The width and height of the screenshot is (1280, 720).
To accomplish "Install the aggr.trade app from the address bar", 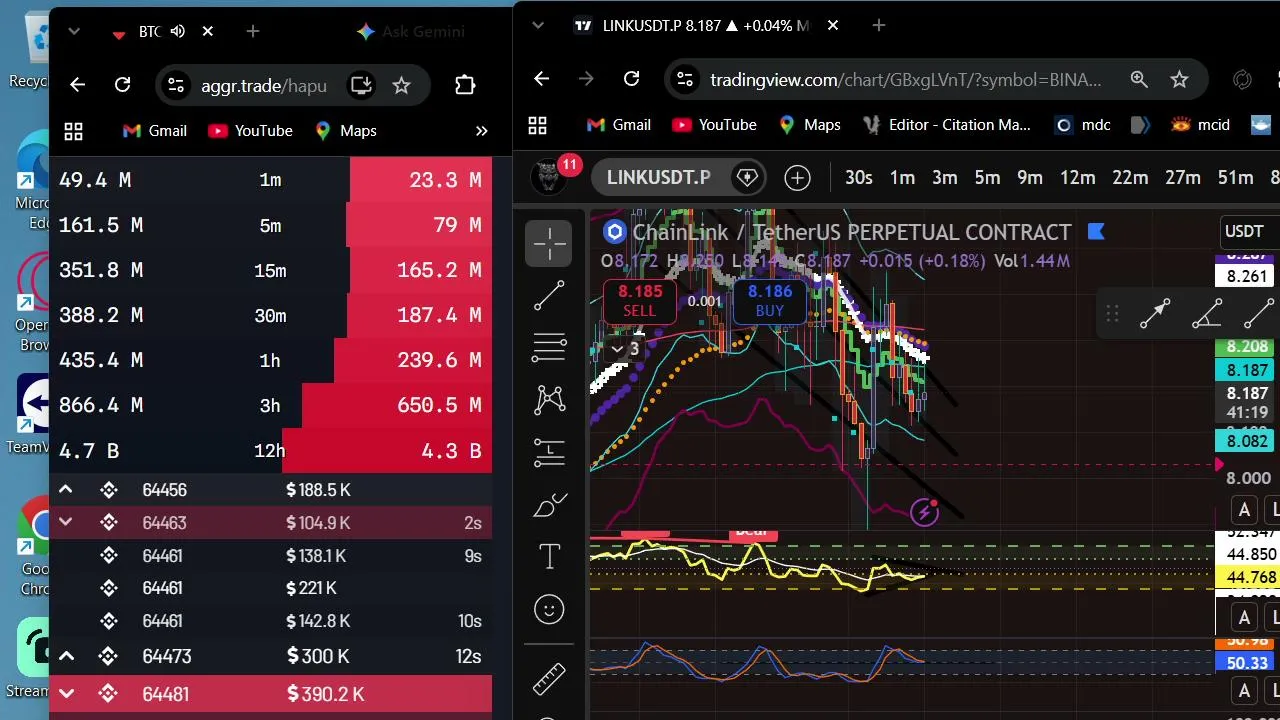I will pos(361,85).
